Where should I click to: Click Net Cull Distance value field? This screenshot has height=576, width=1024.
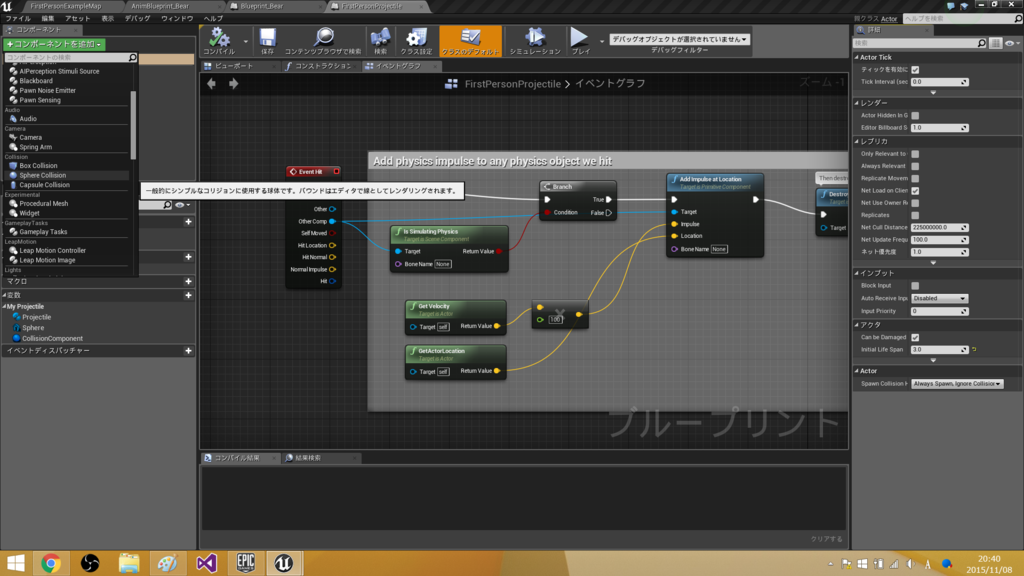tap(939, 228)
